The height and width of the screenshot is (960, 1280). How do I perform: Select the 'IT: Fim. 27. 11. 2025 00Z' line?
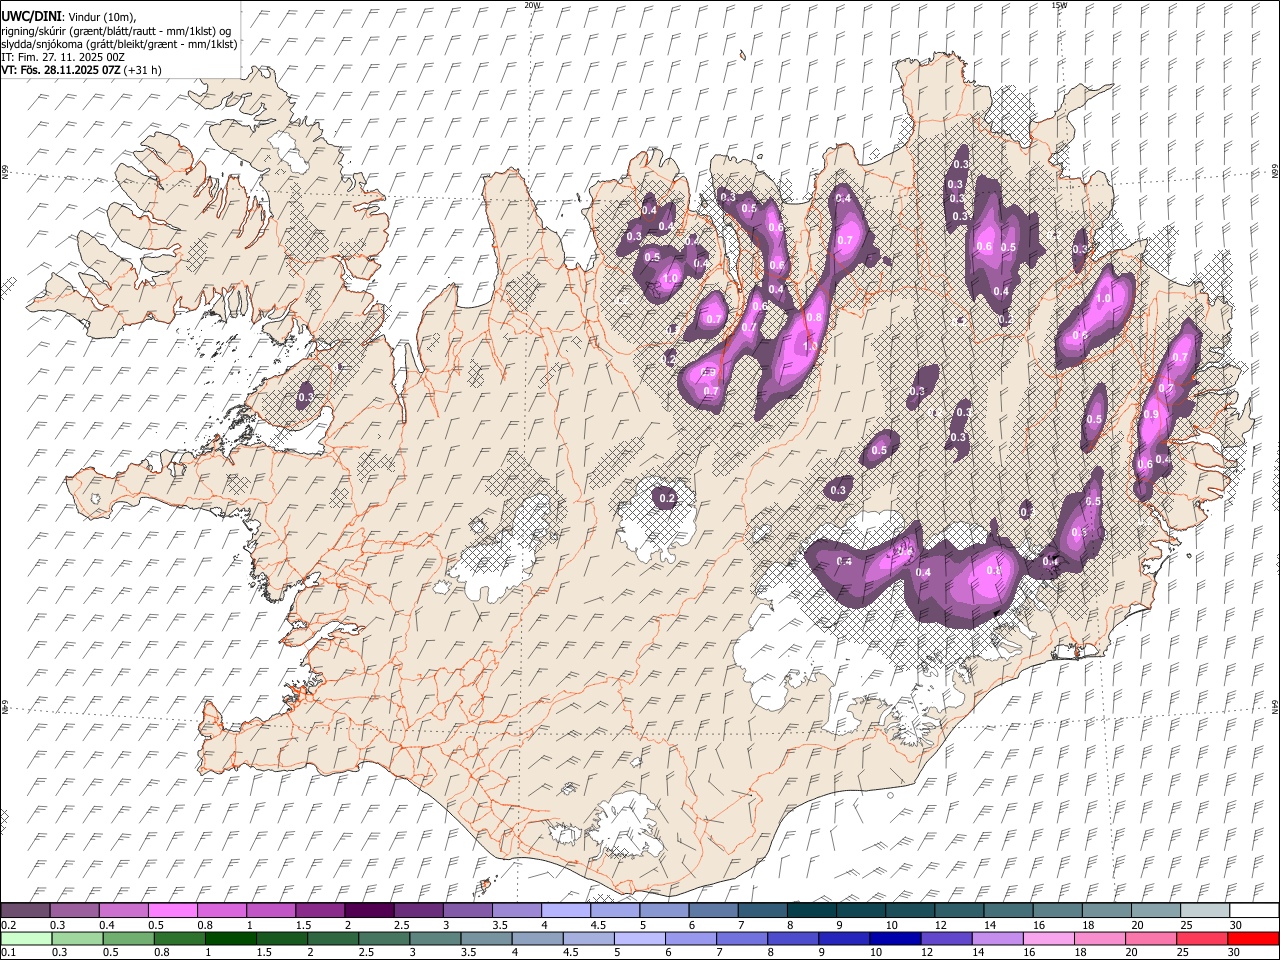click(64, 57)
